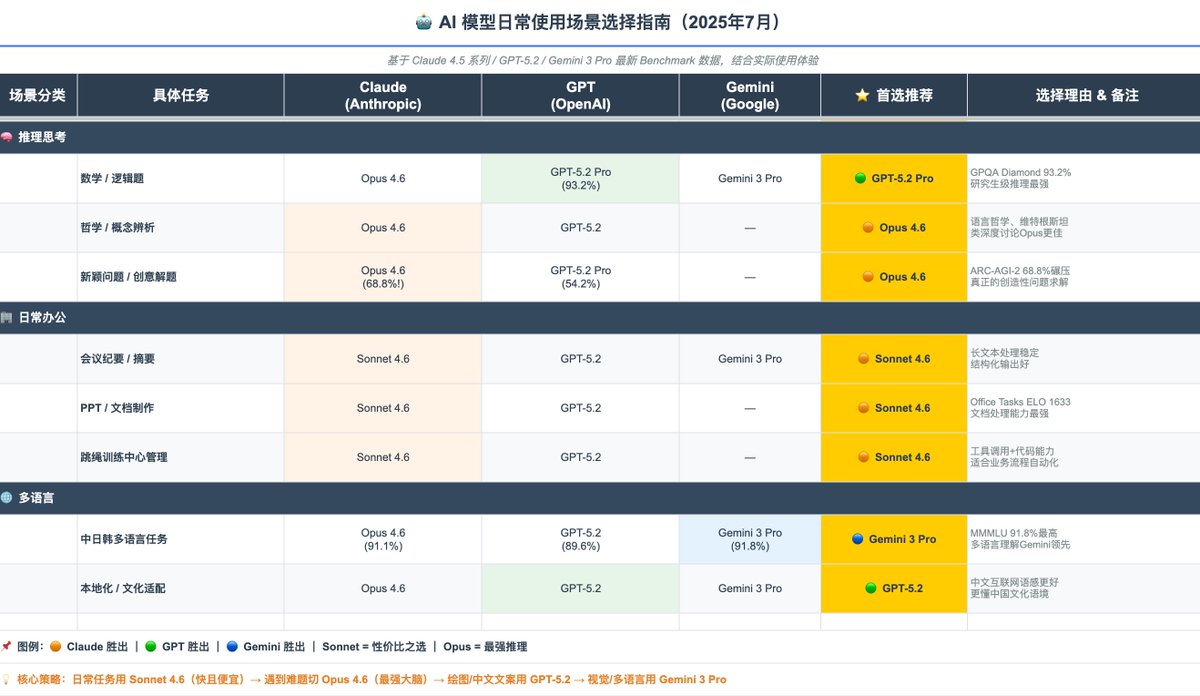Image resolution: width=1200 pixels, height=696 pixels.
Task: Click the orange dot in PPT / 文档制作 row
Action: 863,408
